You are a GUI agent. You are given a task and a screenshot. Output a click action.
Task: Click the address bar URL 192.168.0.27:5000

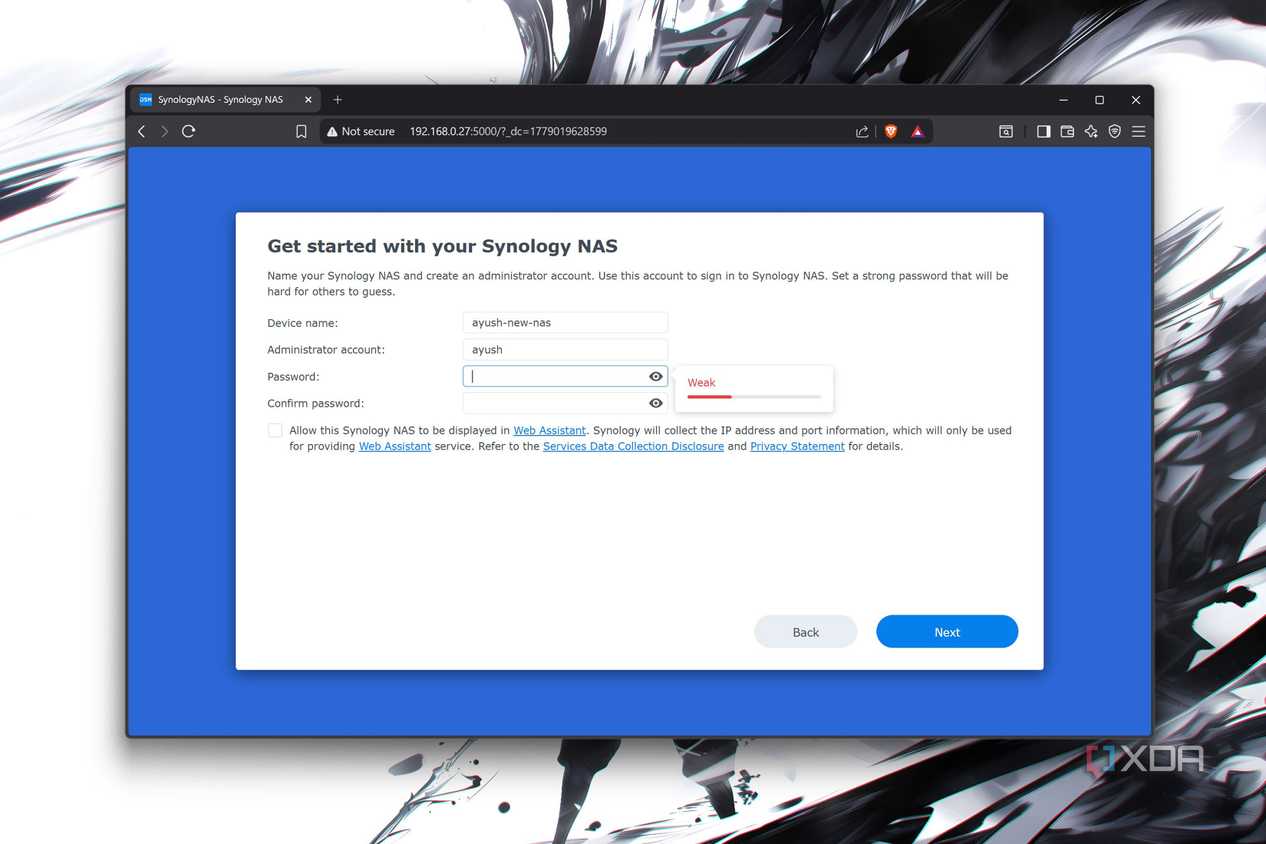508,131
